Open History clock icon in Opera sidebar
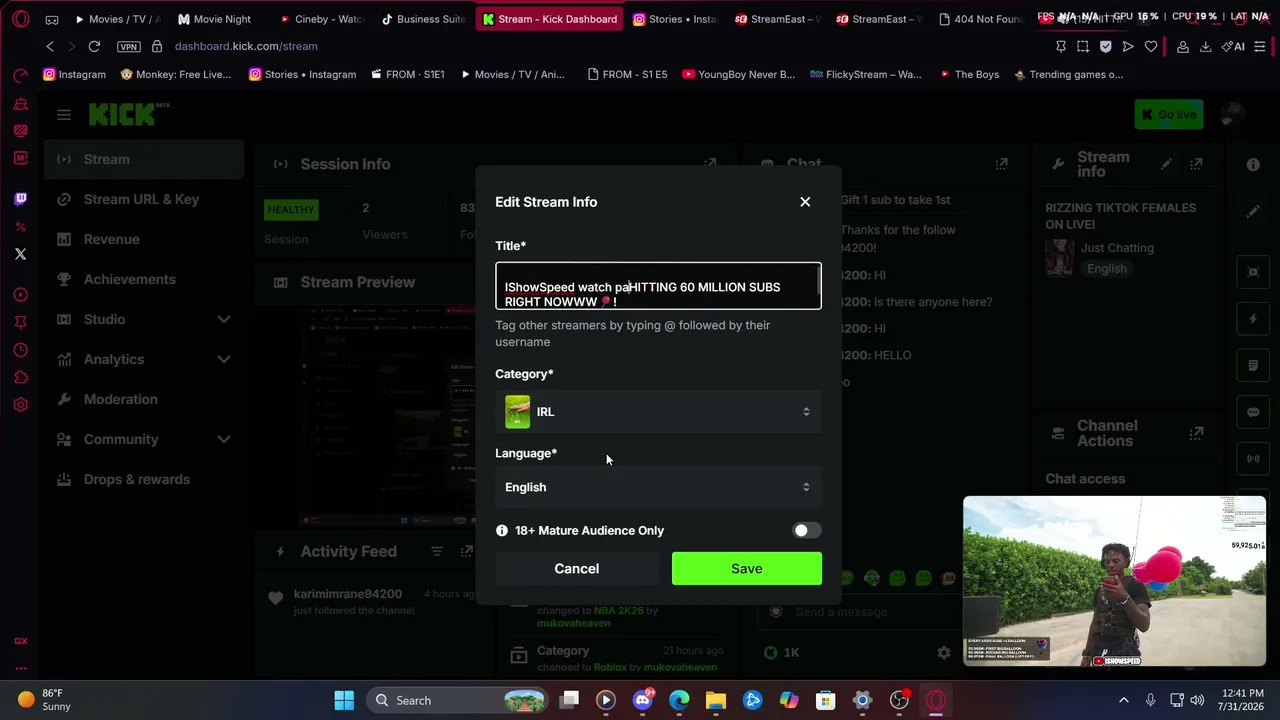Viewport: 1280px width, 720px height. click(x=20, y=350)
